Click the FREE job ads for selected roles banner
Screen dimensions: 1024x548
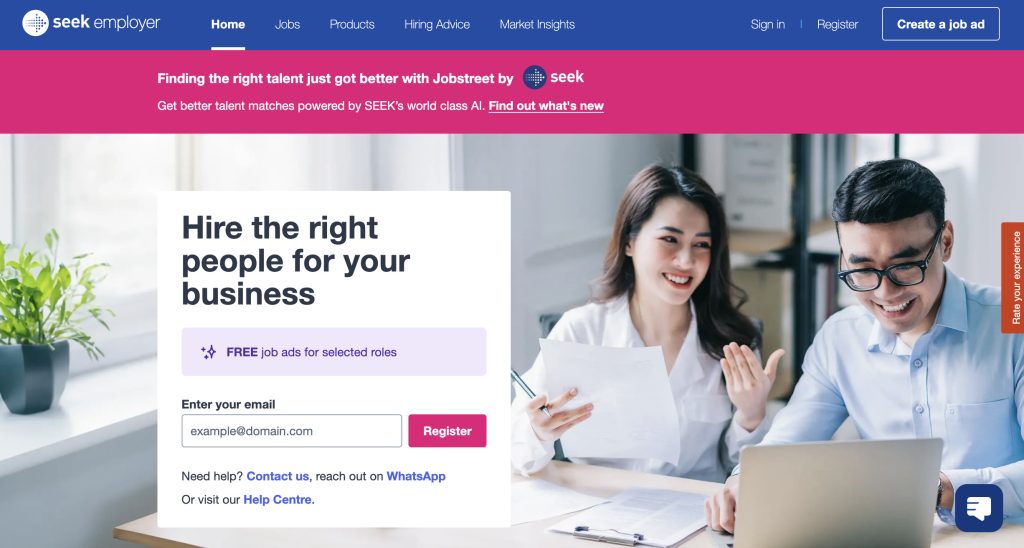pos(334,352)
